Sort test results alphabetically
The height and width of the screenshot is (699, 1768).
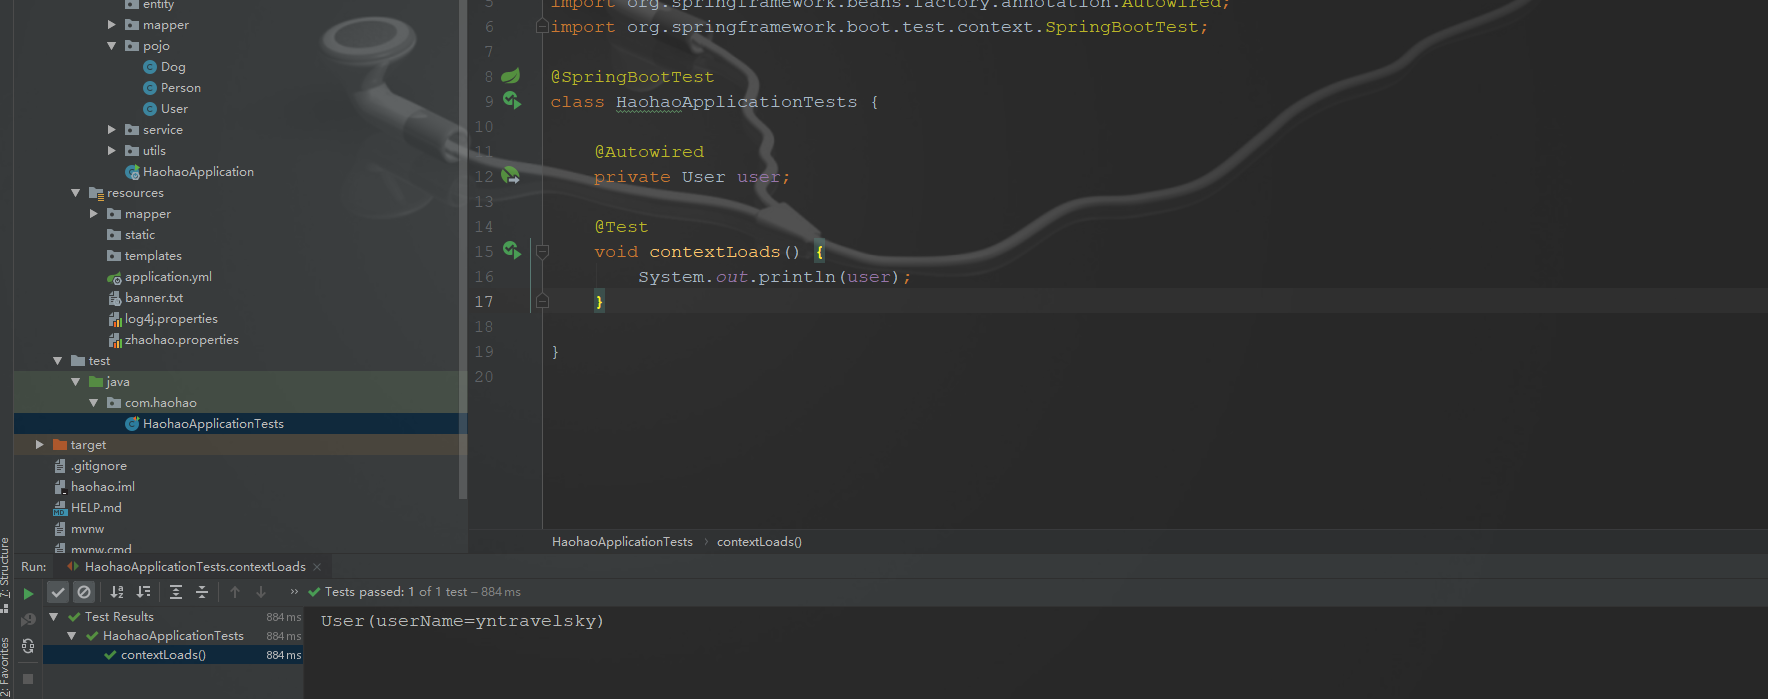click(x=117, y=592)
